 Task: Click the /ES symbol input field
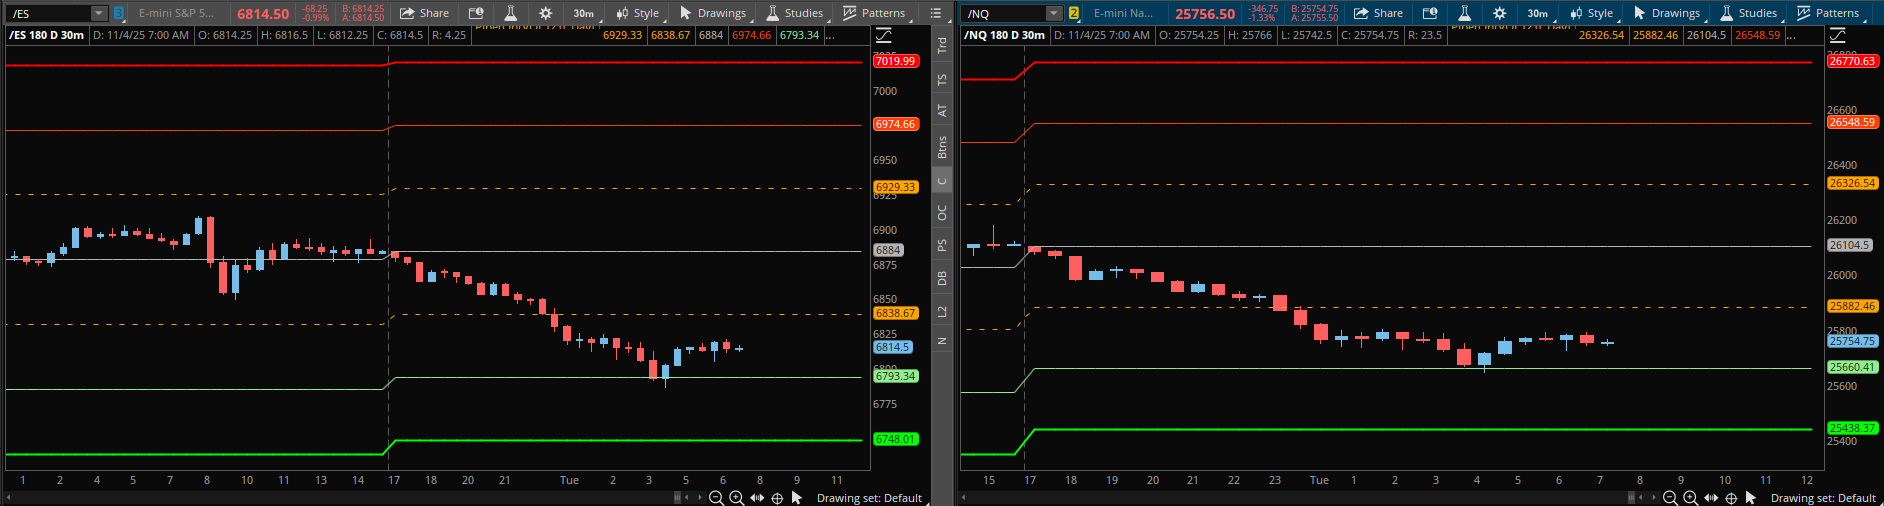(50, 13)
